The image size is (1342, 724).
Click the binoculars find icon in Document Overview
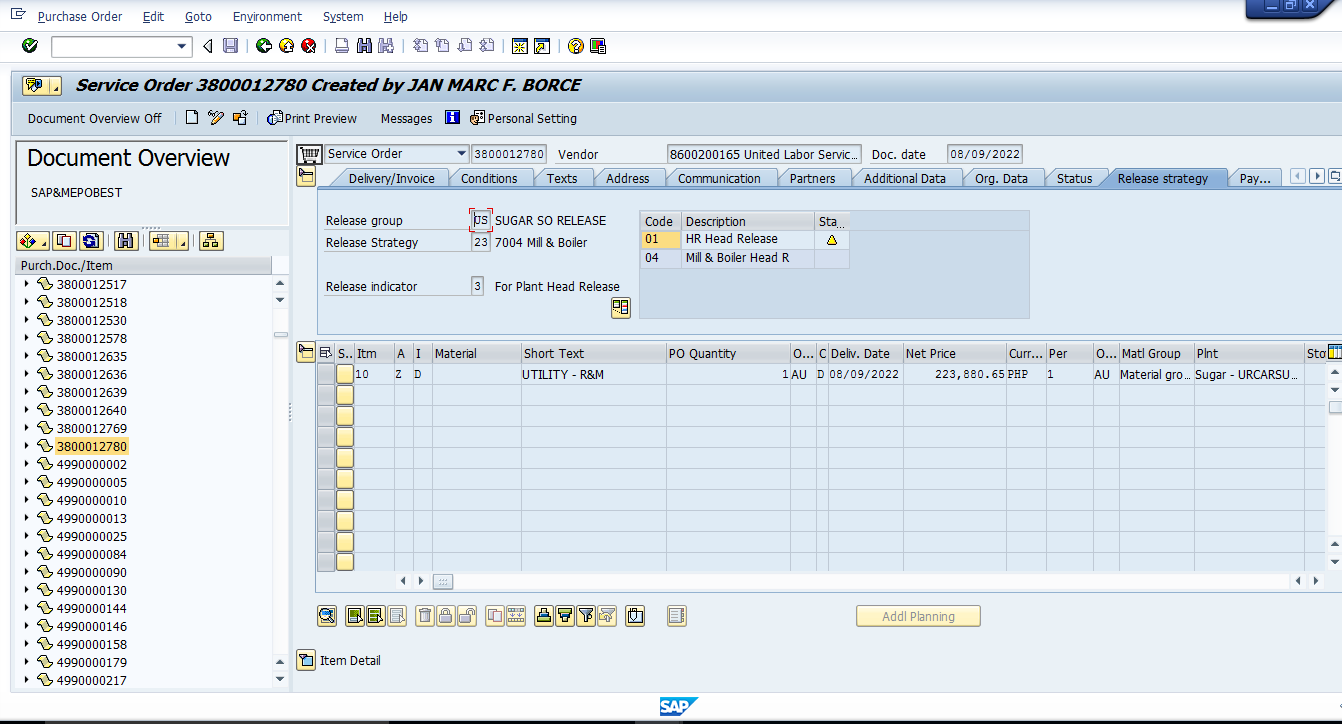coord(126,241)
